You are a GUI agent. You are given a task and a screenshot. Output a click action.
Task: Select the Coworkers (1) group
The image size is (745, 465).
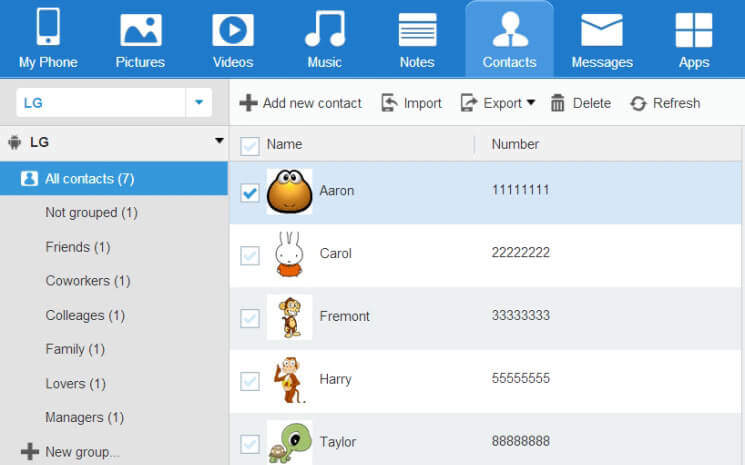[87, 281]
